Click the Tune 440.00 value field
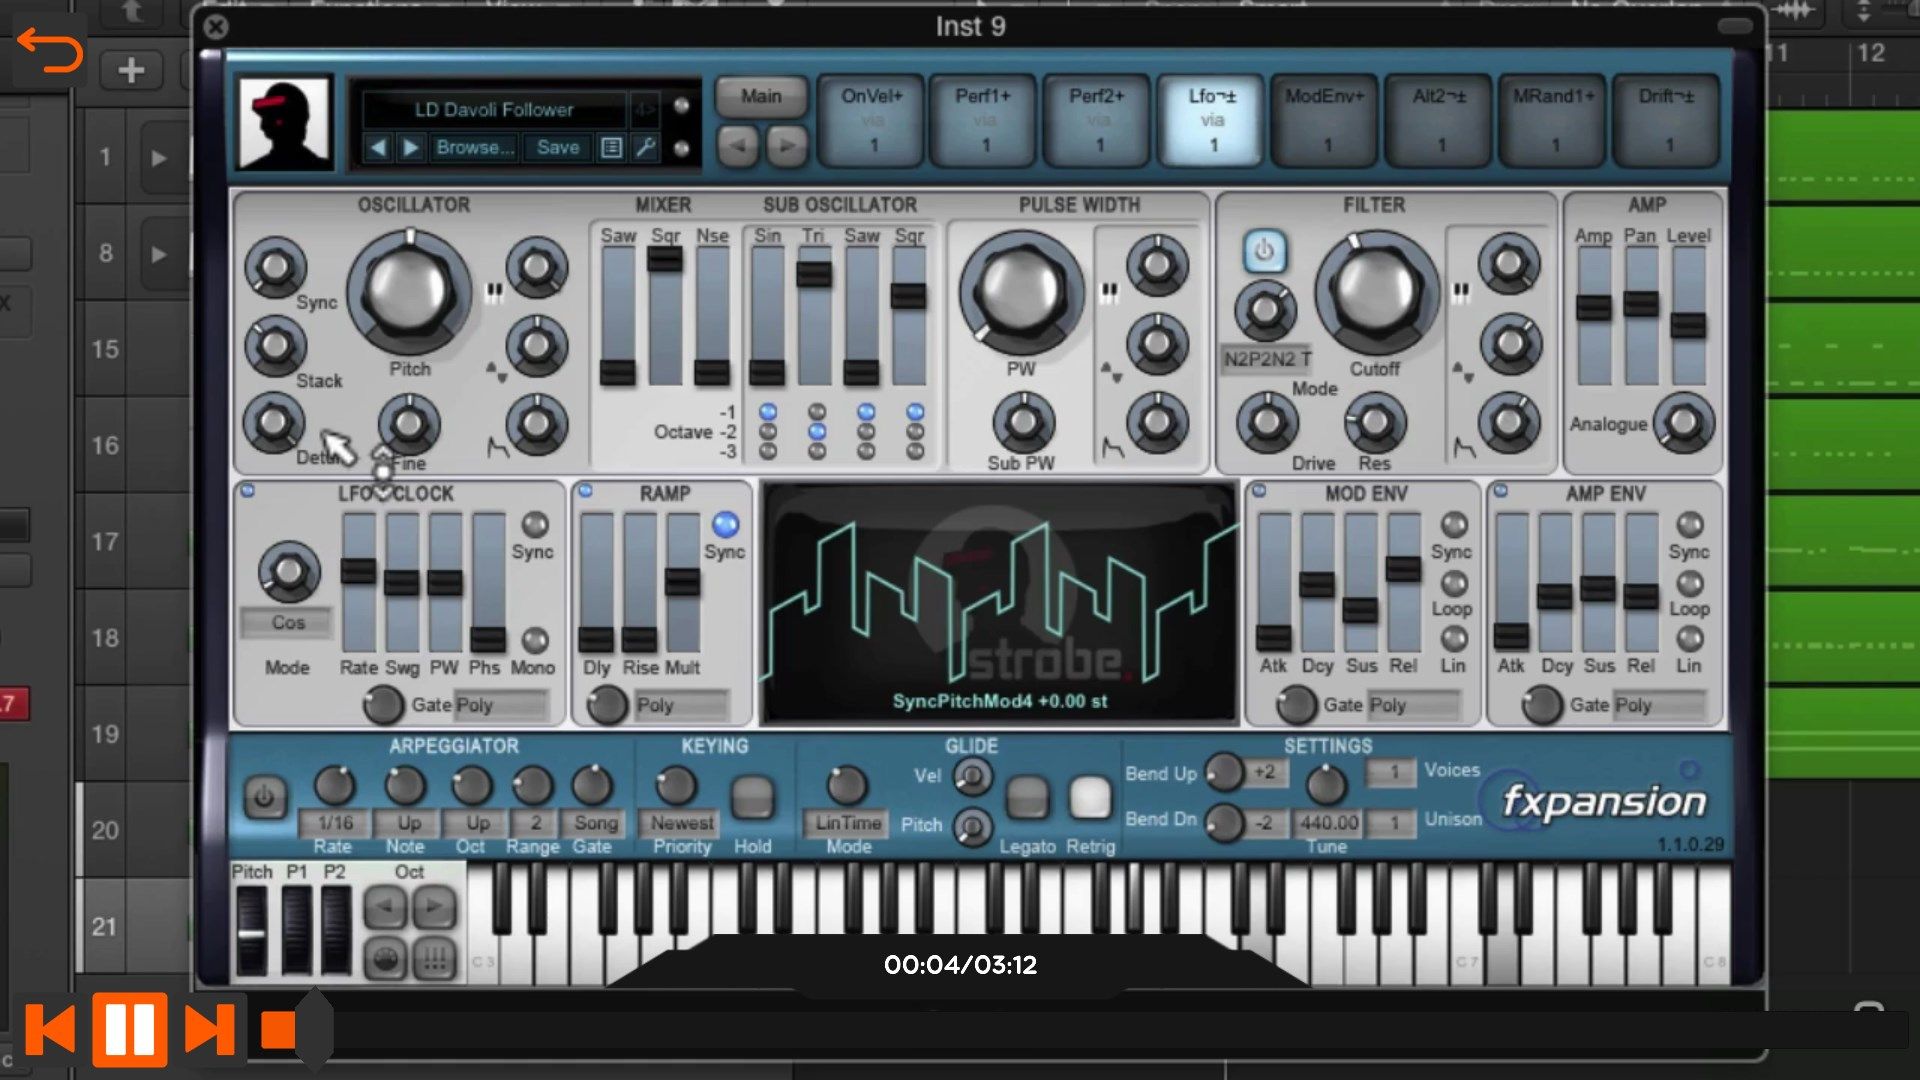Viewport: 1920px width, 1080px height. [x=1328, y=823]
